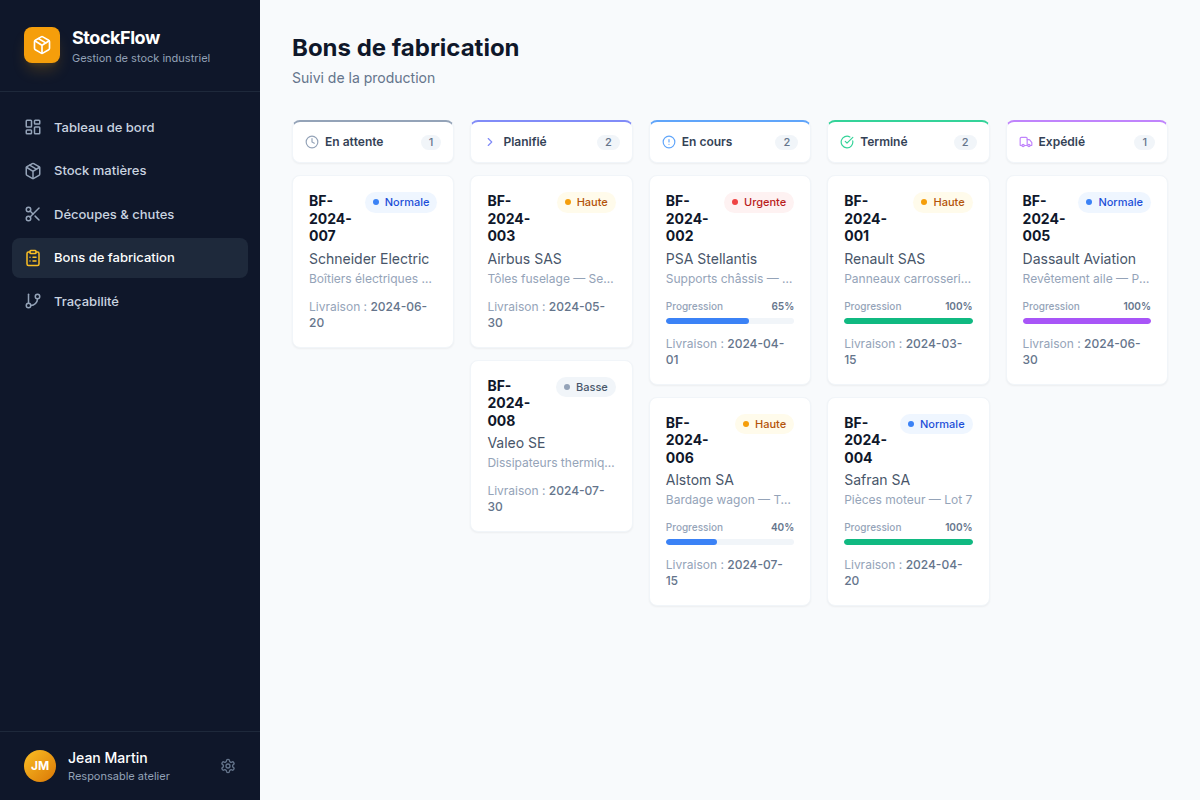Screen dimensions: 1200x800
Task: Click the Expédié column header
Action: tap(1087, 142)
